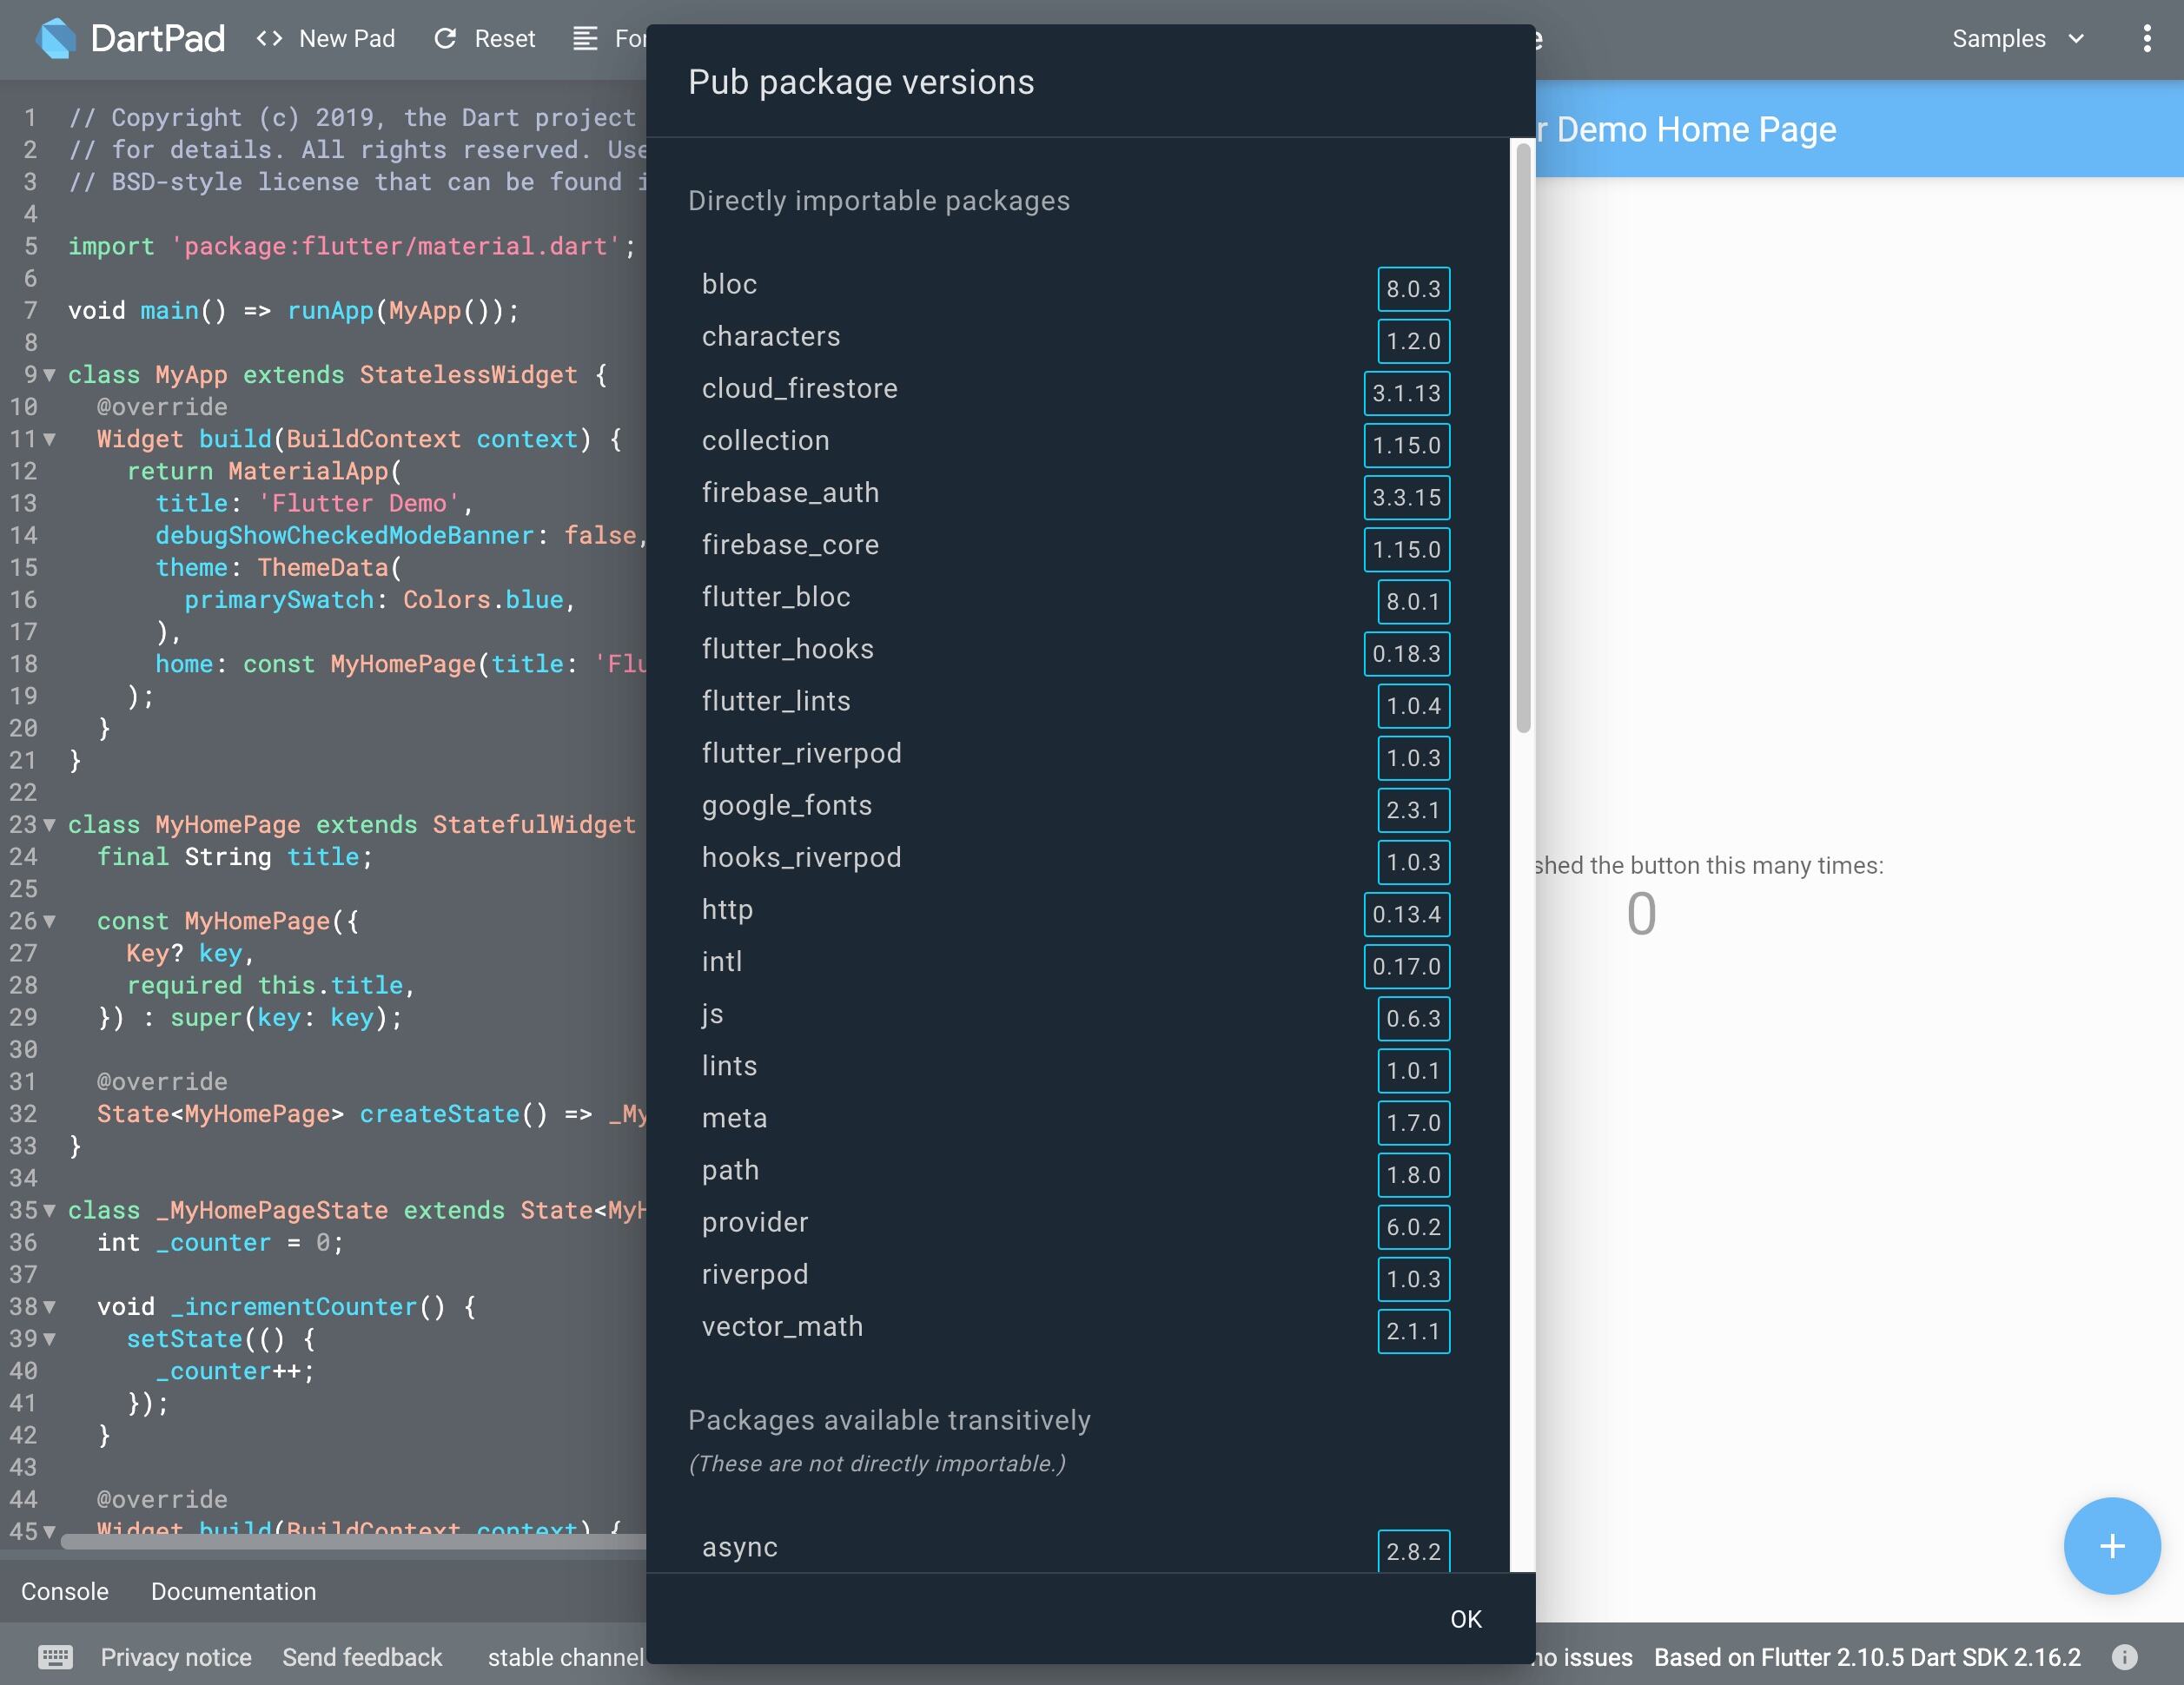Click the 2.3.1 version badge
The width and height of the screenshot is (2184, 1685).
(1413, 810)
